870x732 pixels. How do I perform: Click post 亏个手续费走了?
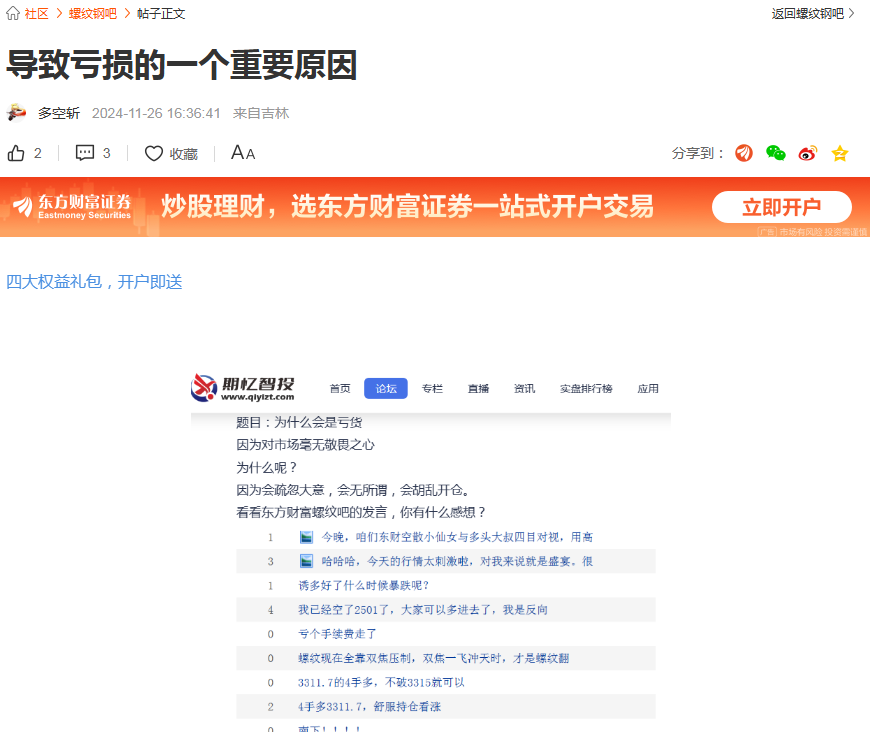(x=337, y=634)
